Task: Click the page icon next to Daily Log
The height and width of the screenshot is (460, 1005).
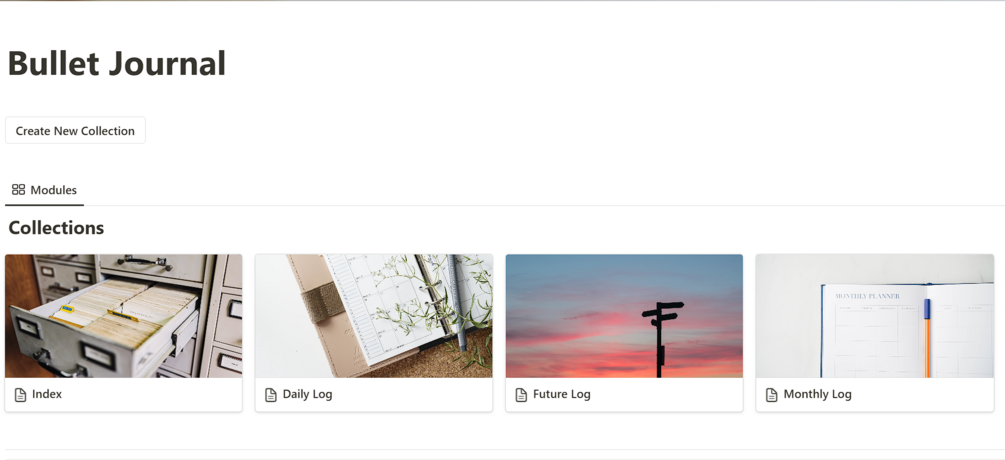Action: [x=271, y=395]
